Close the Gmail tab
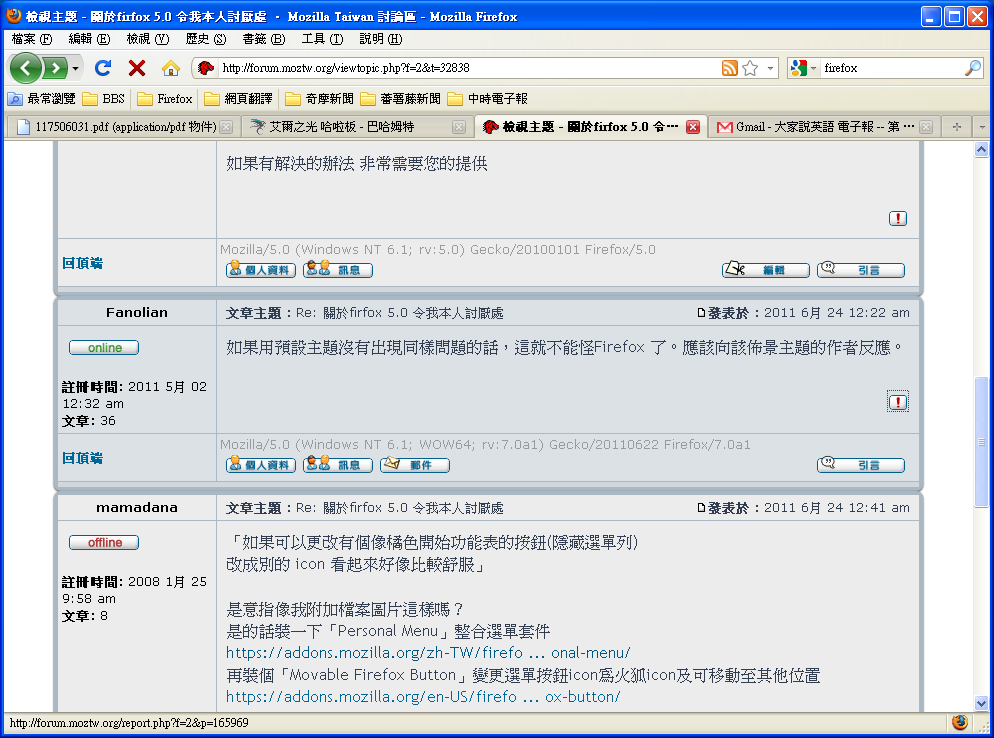994x738 pixels. tap(926, 127)
